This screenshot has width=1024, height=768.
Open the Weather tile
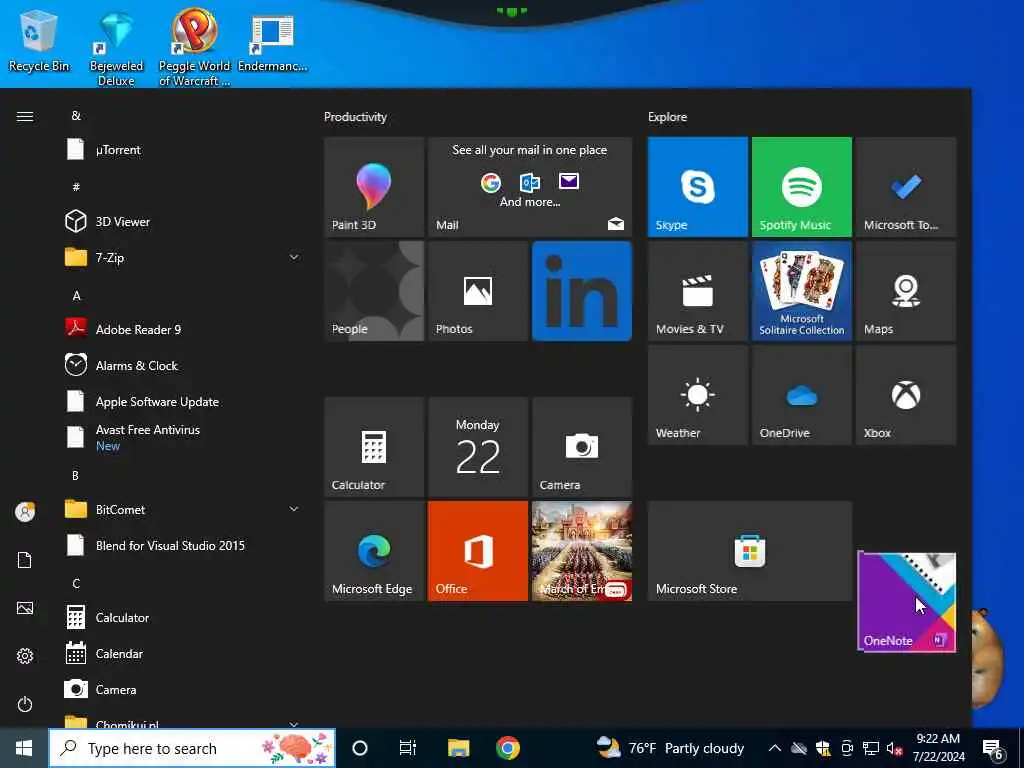(697, 394)
